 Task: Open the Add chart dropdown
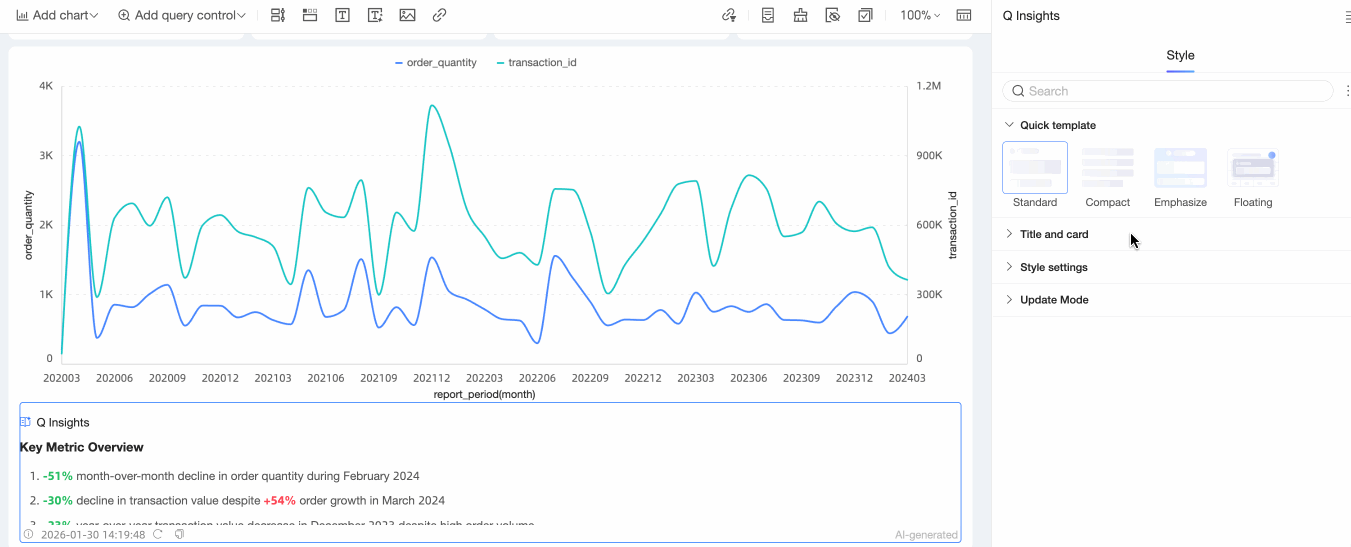tap(57, 16)
